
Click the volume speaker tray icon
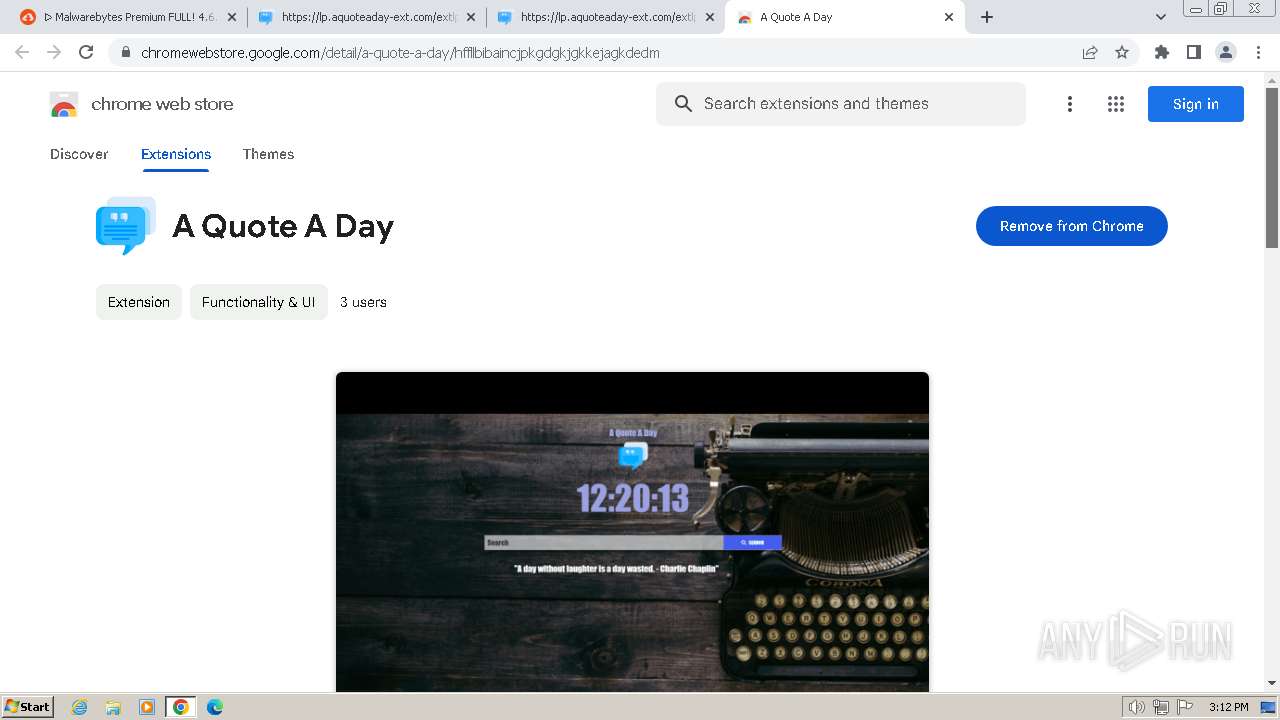[x=1137, y=707]
